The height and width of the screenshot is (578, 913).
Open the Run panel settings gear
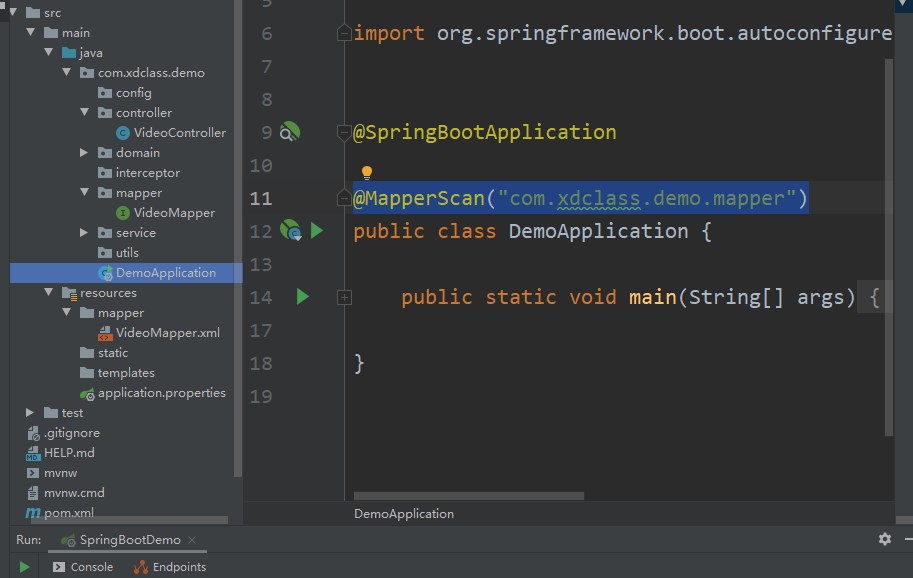pos(884,539)
